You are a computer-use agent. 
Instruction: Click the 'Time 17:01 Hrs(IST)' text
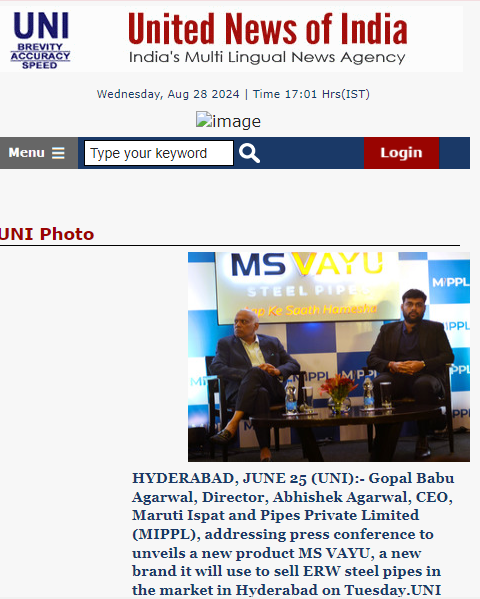pyautogui.click(x=311, y=94)
